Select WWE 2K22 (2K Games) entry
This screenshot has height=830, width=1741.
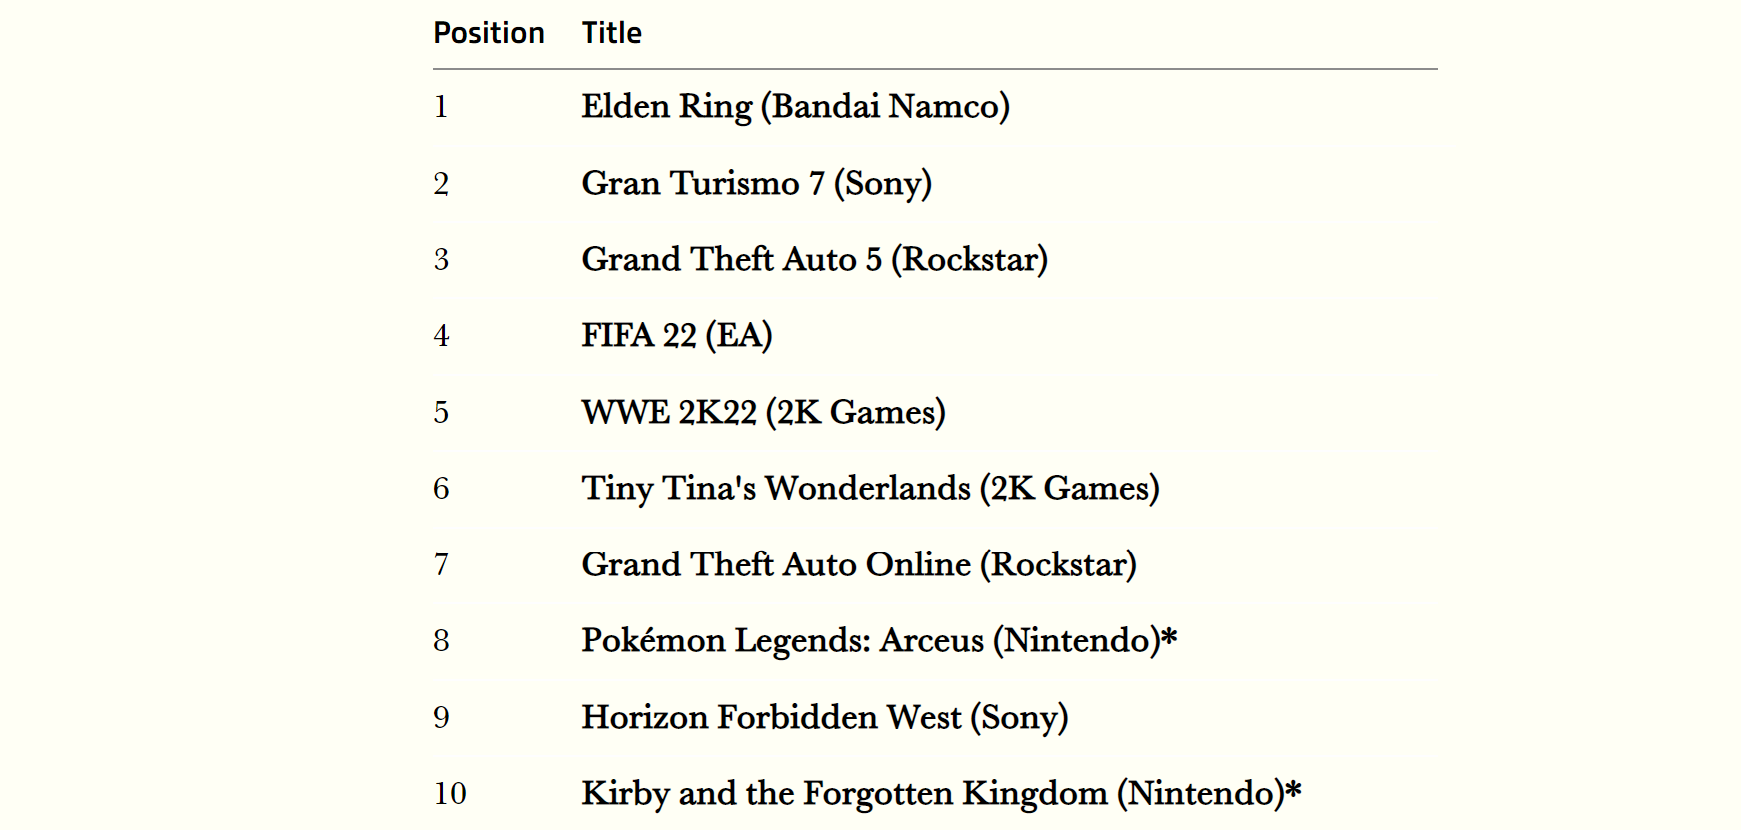pyautogui.click(x=935, y=412)
